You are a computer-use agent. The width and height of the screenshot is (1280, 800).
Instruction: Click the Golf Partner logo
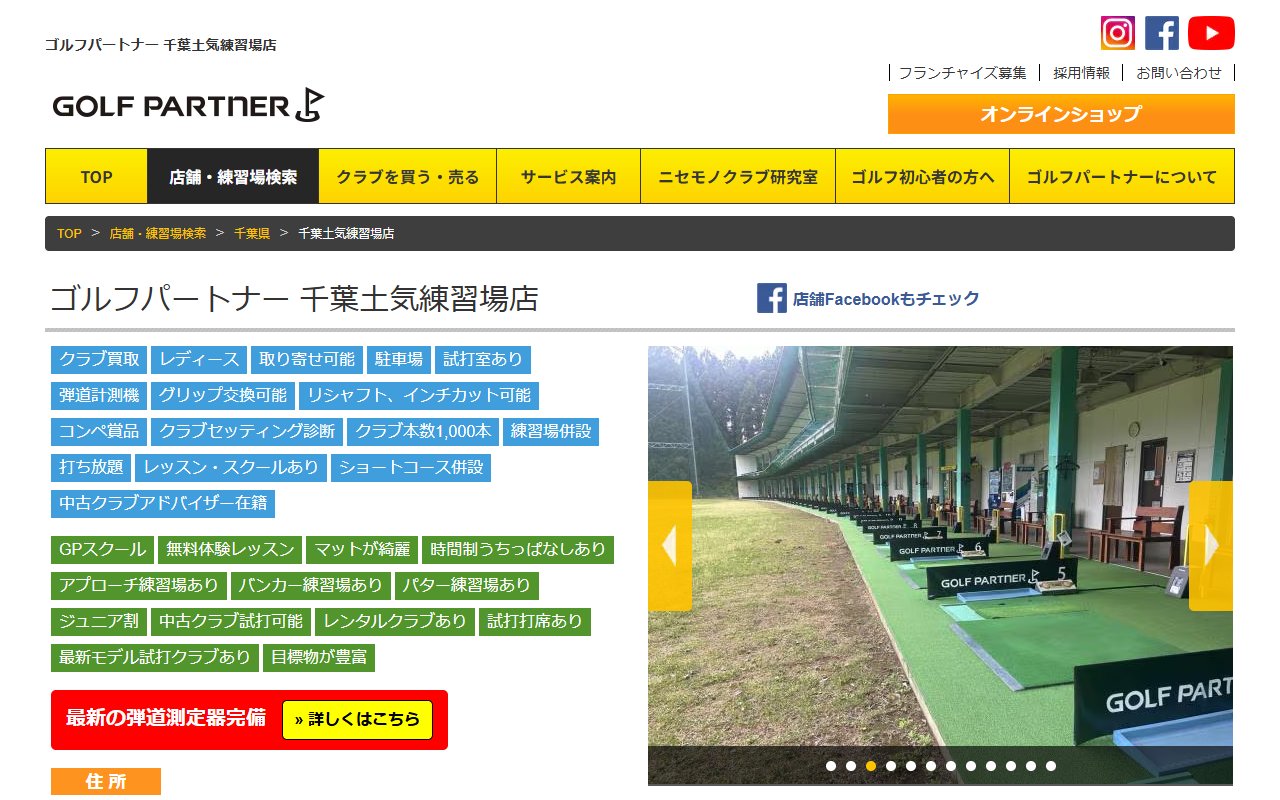point(188,106)
